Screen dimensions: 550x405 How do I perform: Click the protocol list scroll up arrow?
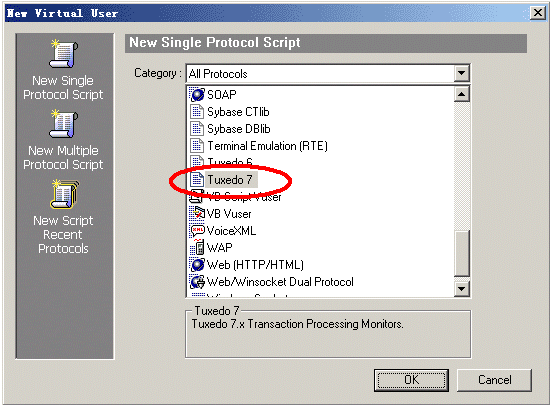coord(462,94)
